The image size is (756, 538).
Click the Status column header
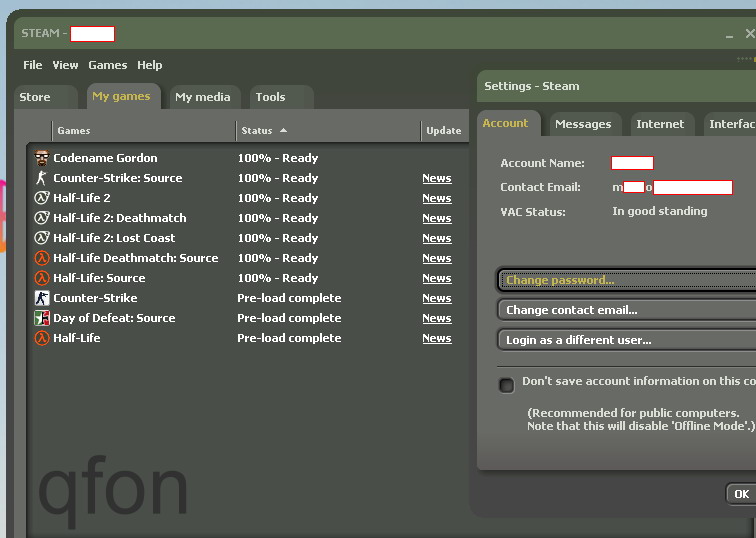328,131
